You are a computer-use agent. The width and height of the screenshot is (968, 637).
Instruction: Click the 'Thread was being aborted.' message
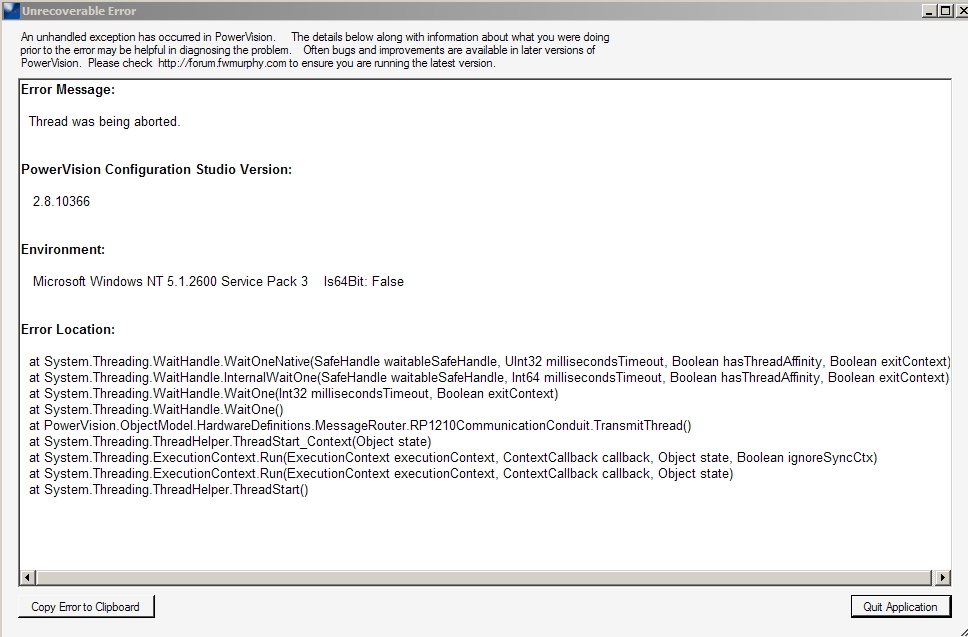104,122
